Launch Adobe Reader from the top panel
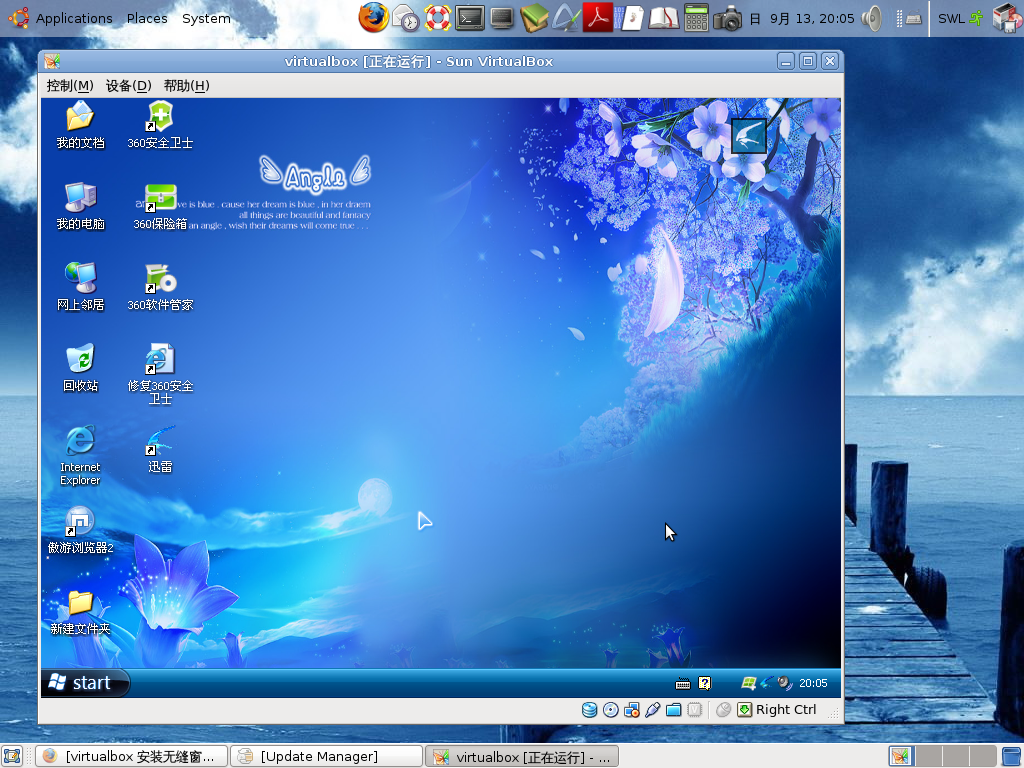 click(598, 18)
